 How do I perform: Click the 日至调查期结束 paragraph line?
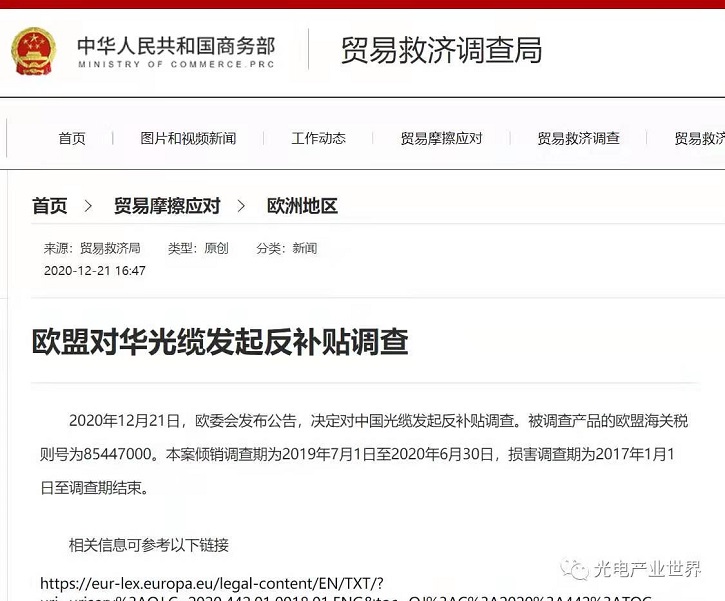click(x=94, y=488)
